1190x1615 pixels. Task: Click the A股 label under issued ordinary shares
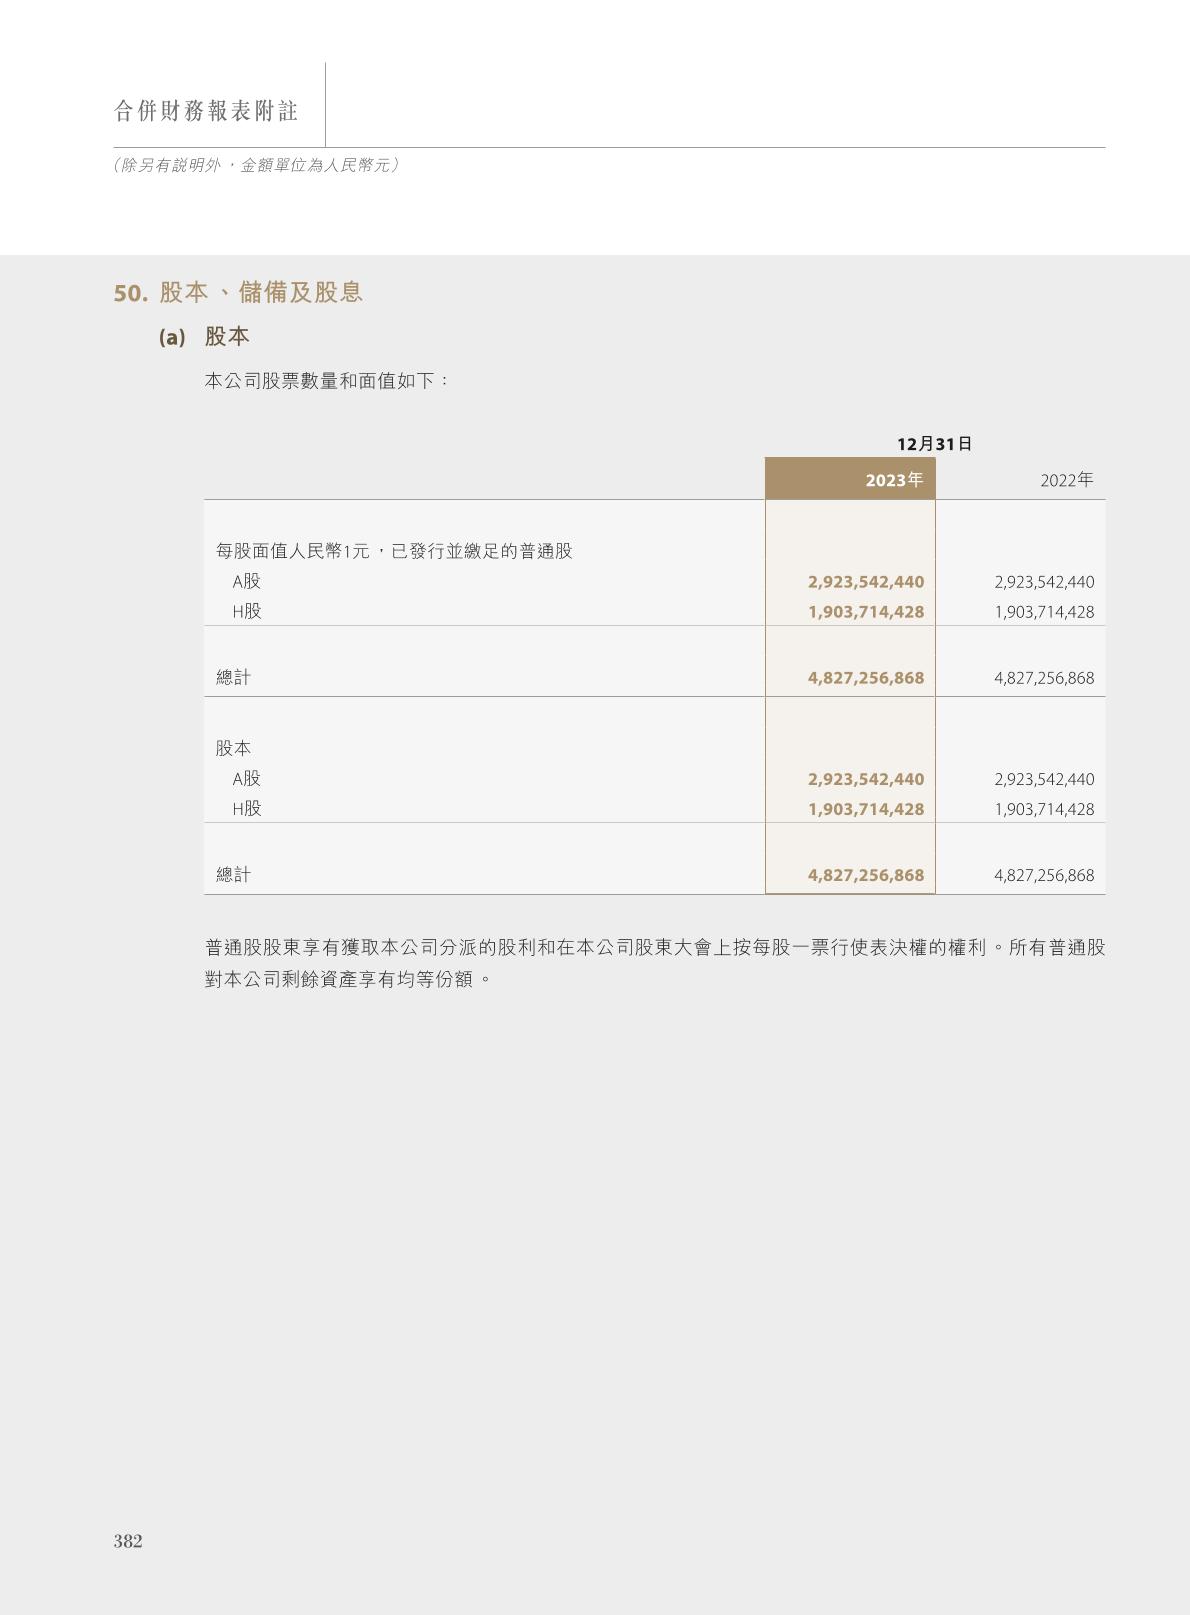247,581
